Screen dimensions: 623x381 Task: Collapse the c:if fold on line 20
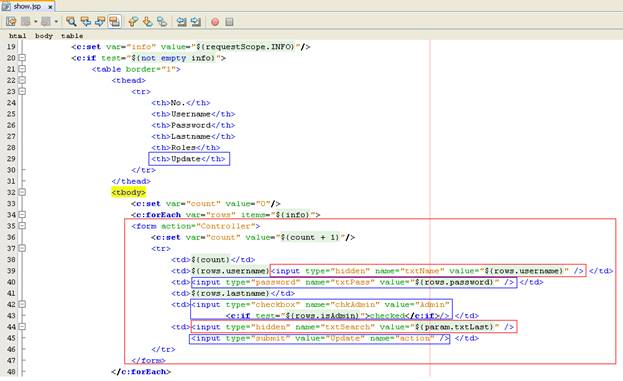(x=22, y=58)
